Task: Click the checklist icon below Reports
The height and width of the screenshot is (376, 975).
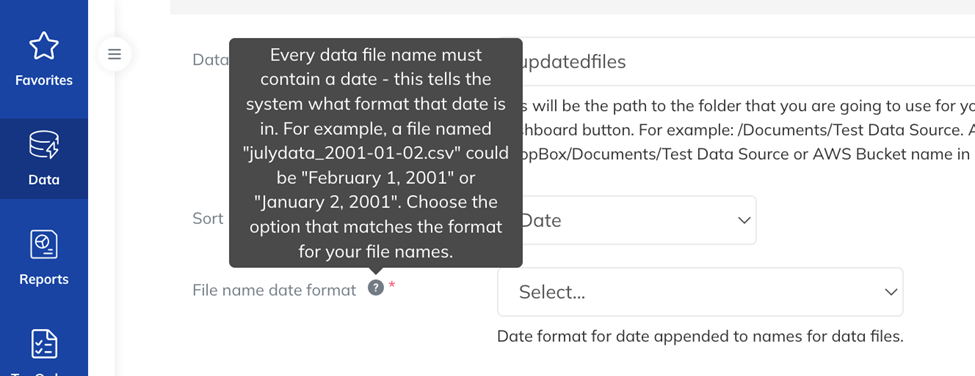Action: click(x=44, y=344)
